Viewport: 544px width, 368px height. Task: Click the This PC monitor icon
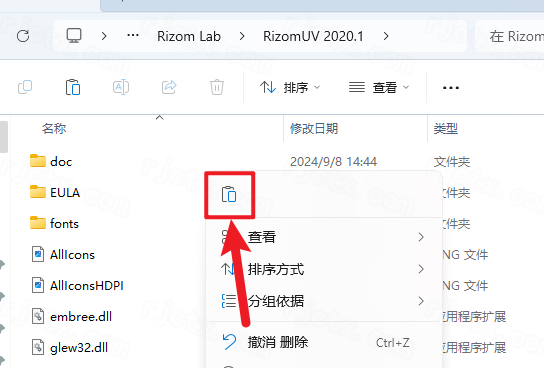pos(74,36)
